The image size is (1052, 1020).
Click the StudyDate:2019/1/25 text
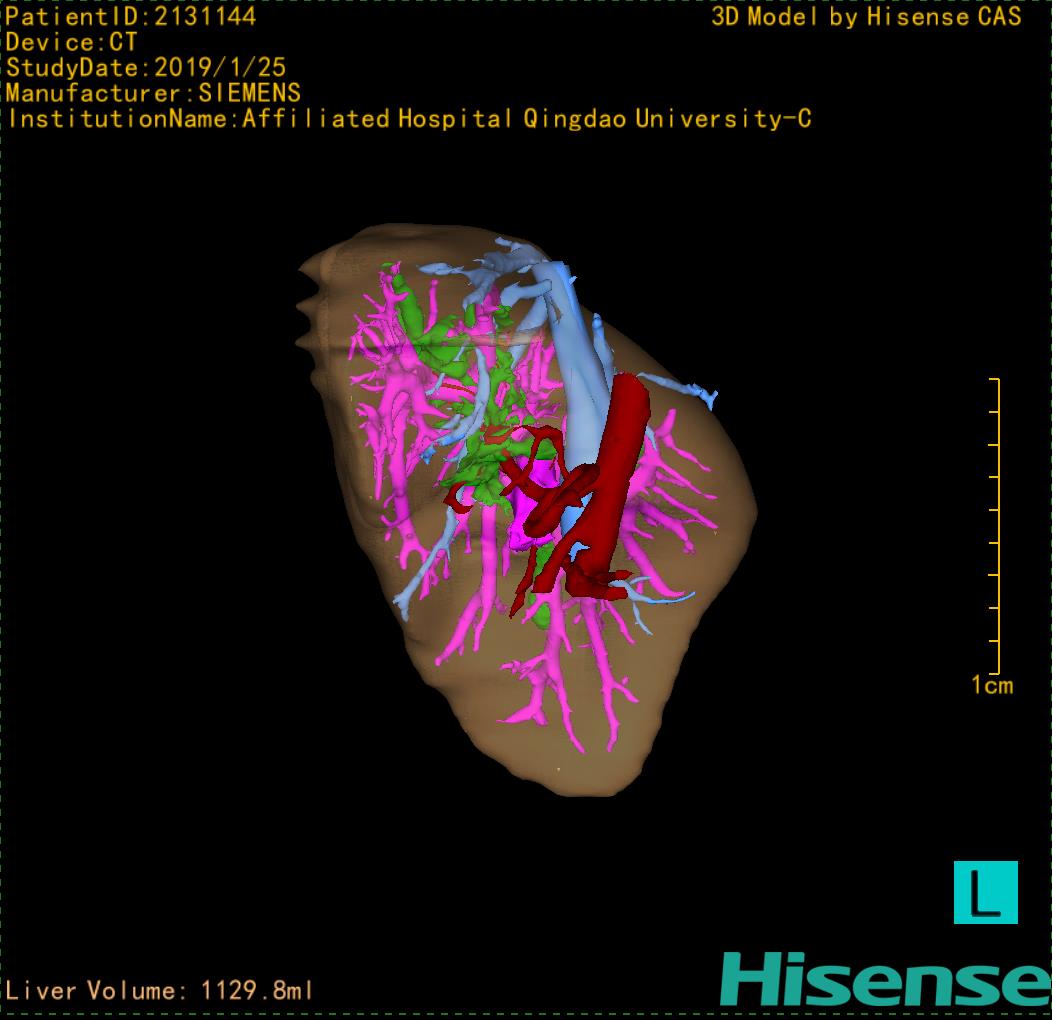point(146,68)
